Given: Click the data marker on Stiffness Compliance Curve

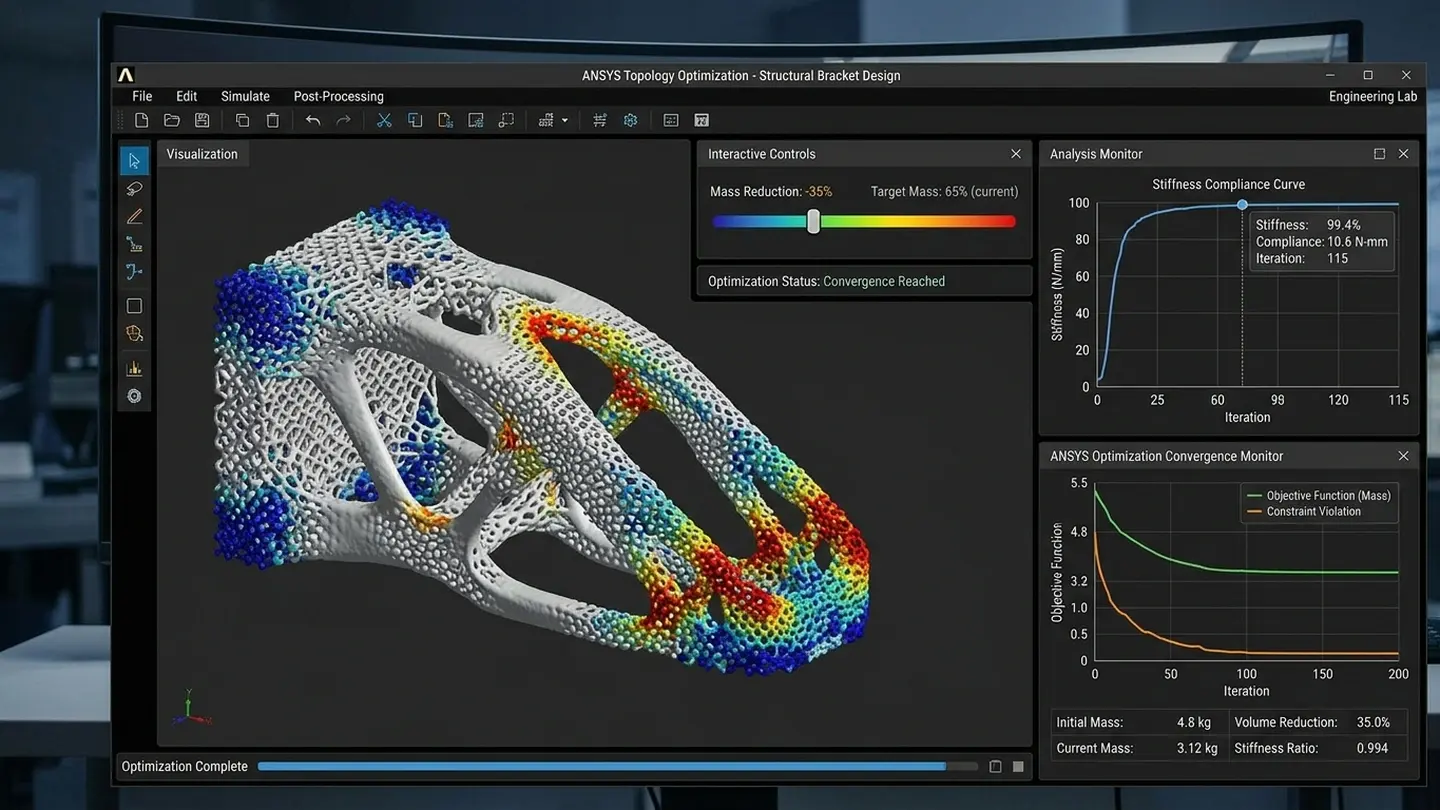Looking at the screenshot, I should (x=1242, y=204).
